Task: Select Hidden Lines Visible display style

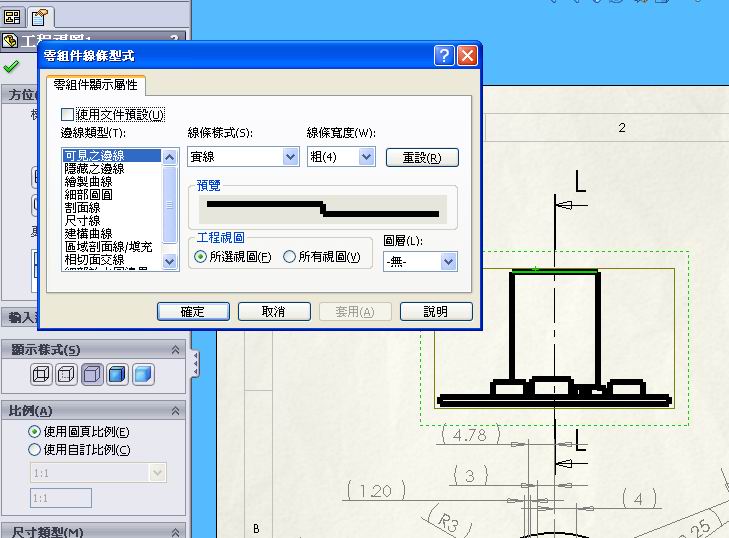Action: point(66,374)
